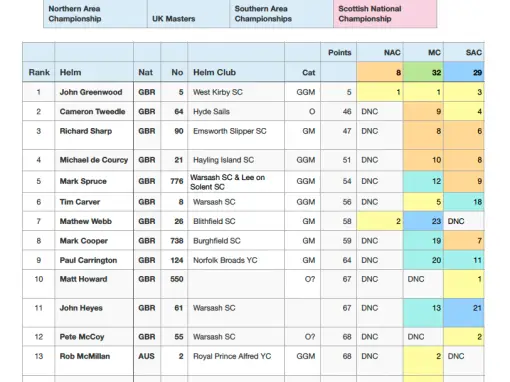The image size is (510, 382).
Task: Click the Nat column header
Action: pos(146,72)
